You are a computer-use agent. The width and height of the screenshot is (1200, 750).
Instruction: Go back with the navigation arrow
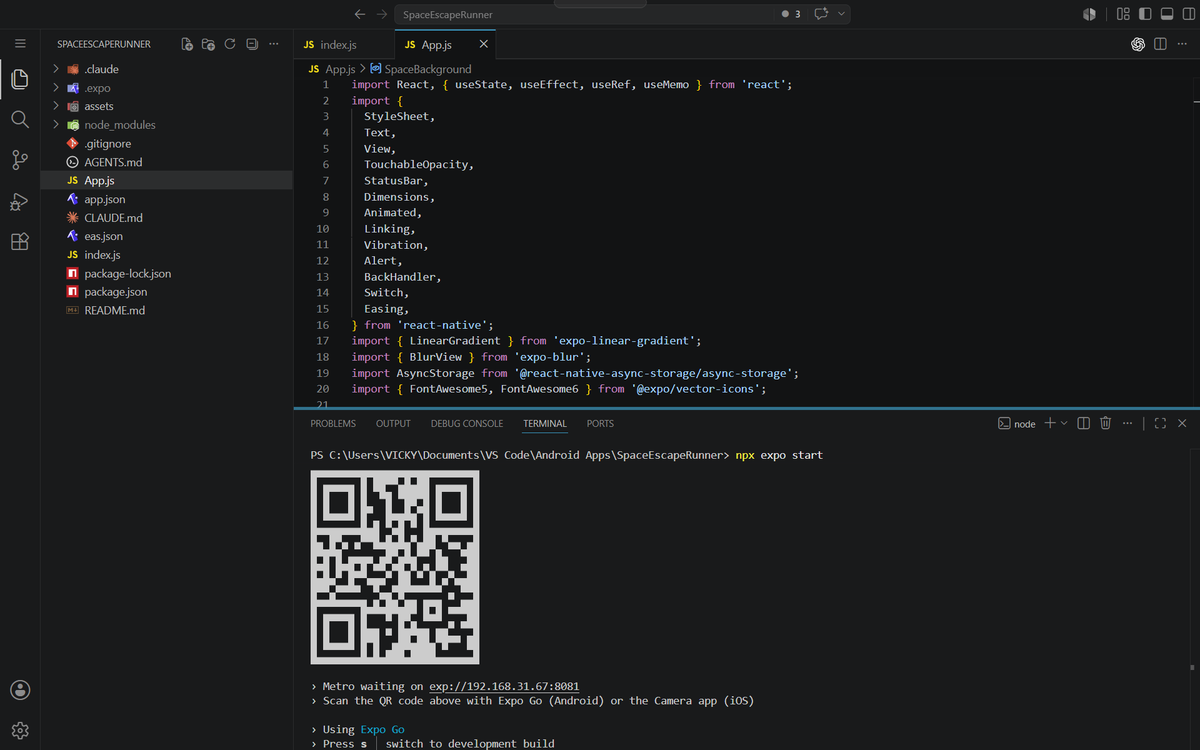[x=360, y=14]
